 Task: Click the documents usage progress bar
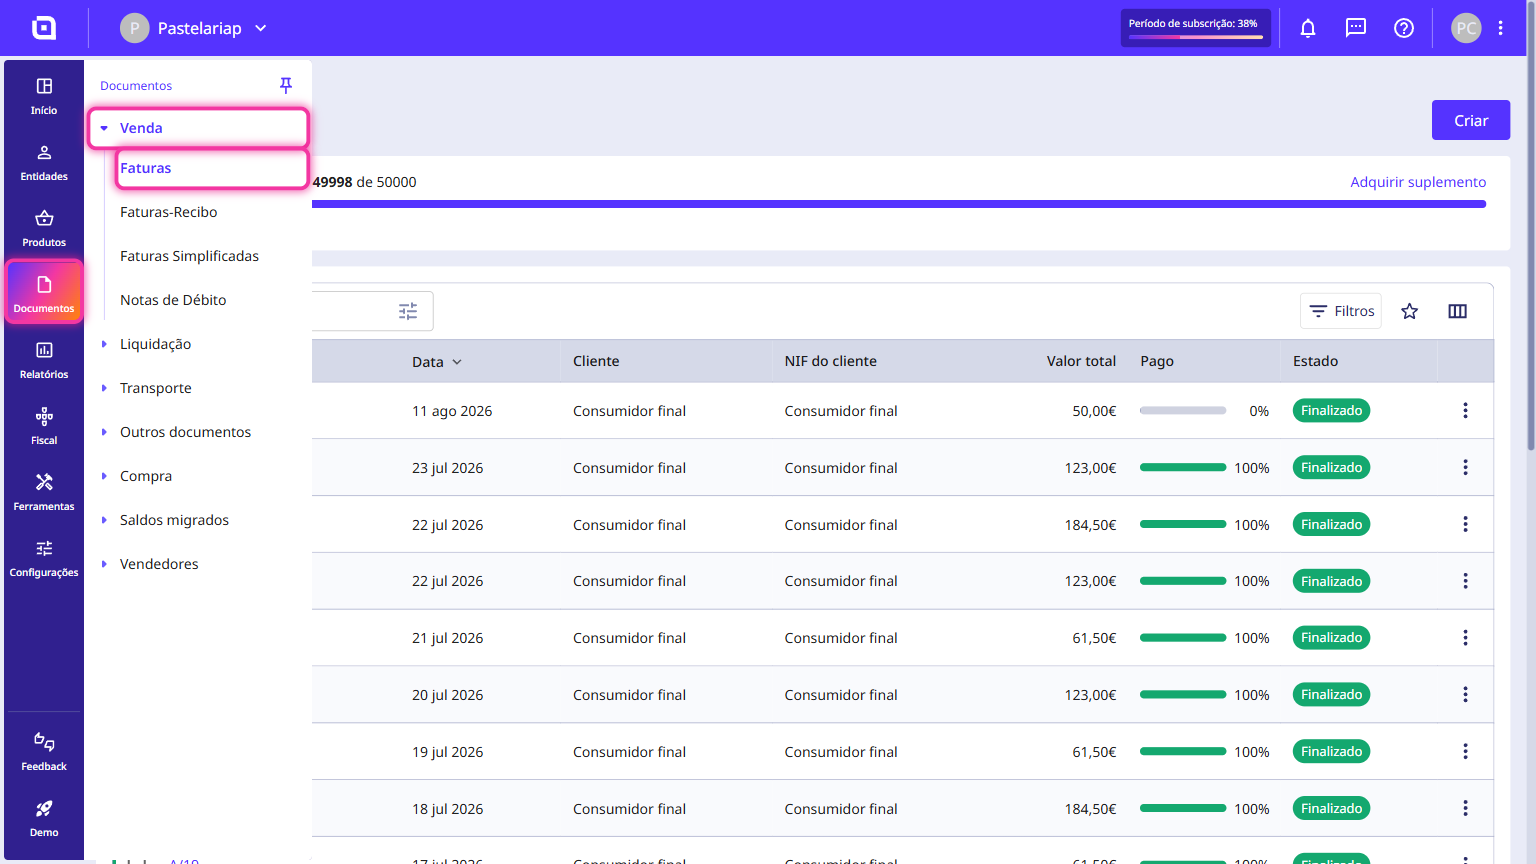pos(899,204)
